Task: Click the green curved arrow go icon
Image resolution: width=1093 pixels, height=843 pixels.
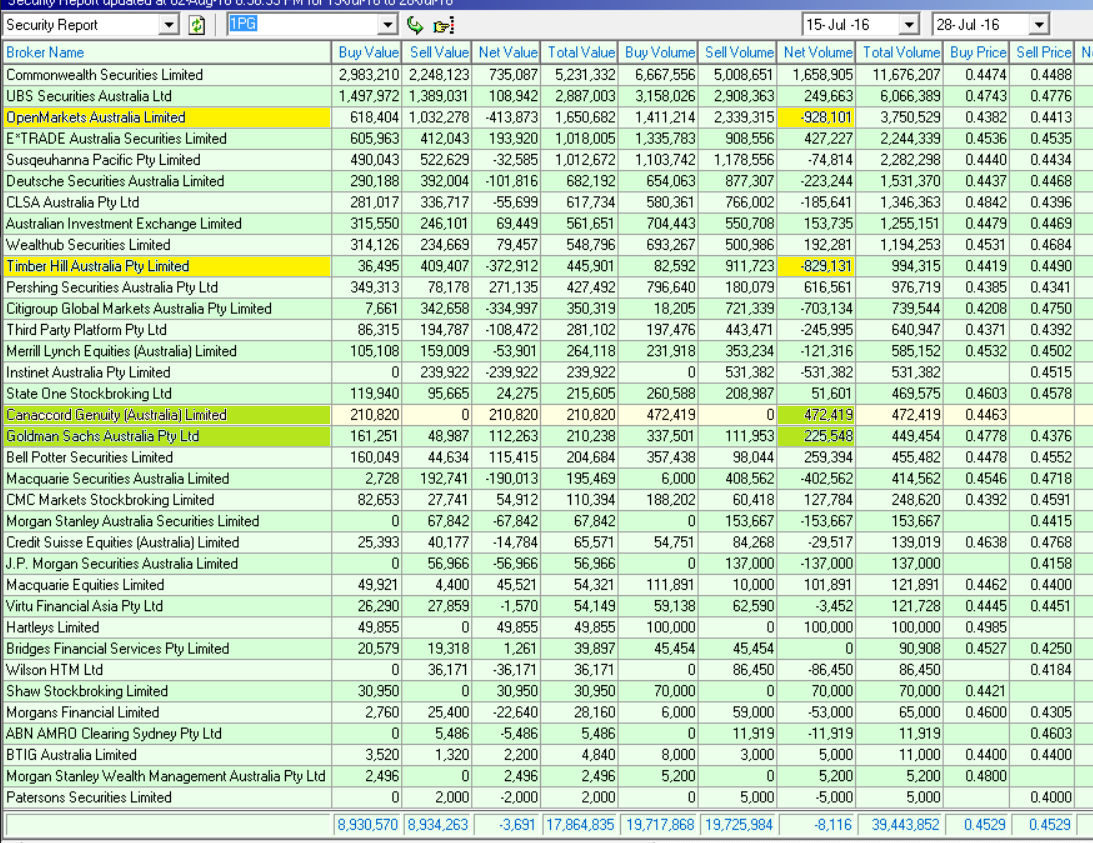Action: (x=415, y=26)
